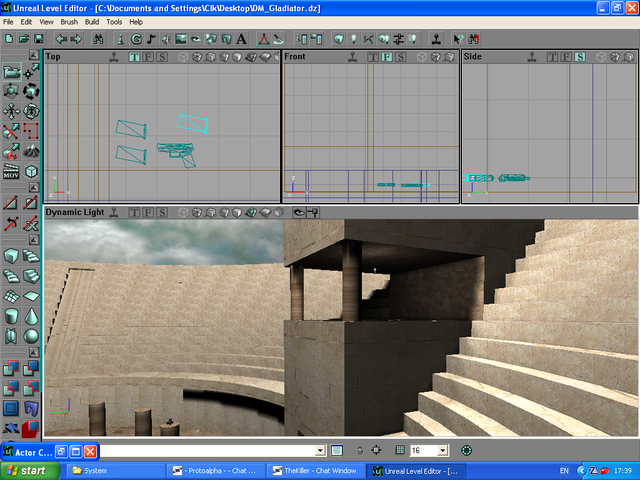Select the Camera Movement tool
The width and height of the screenshot is (640, 480).
point(11,71)
